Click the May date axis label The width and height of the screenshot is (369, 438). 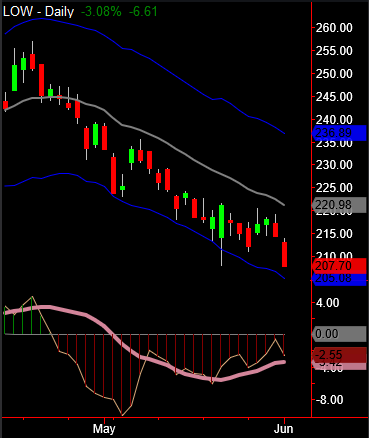click(104, 429)
